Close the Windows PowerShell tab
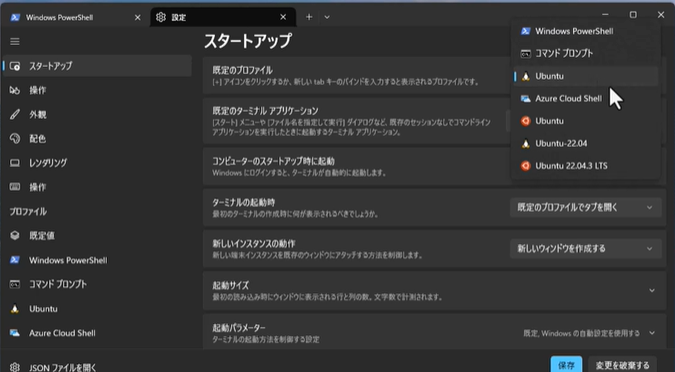The height and width of the screenshot is (372, 675). click(137, 17)
